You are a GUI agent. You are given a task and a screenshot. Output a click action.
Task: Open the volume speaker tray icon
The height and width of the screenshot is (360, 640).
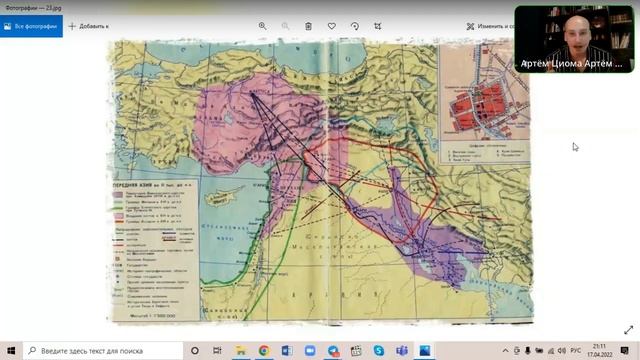(x=562, y=351)
